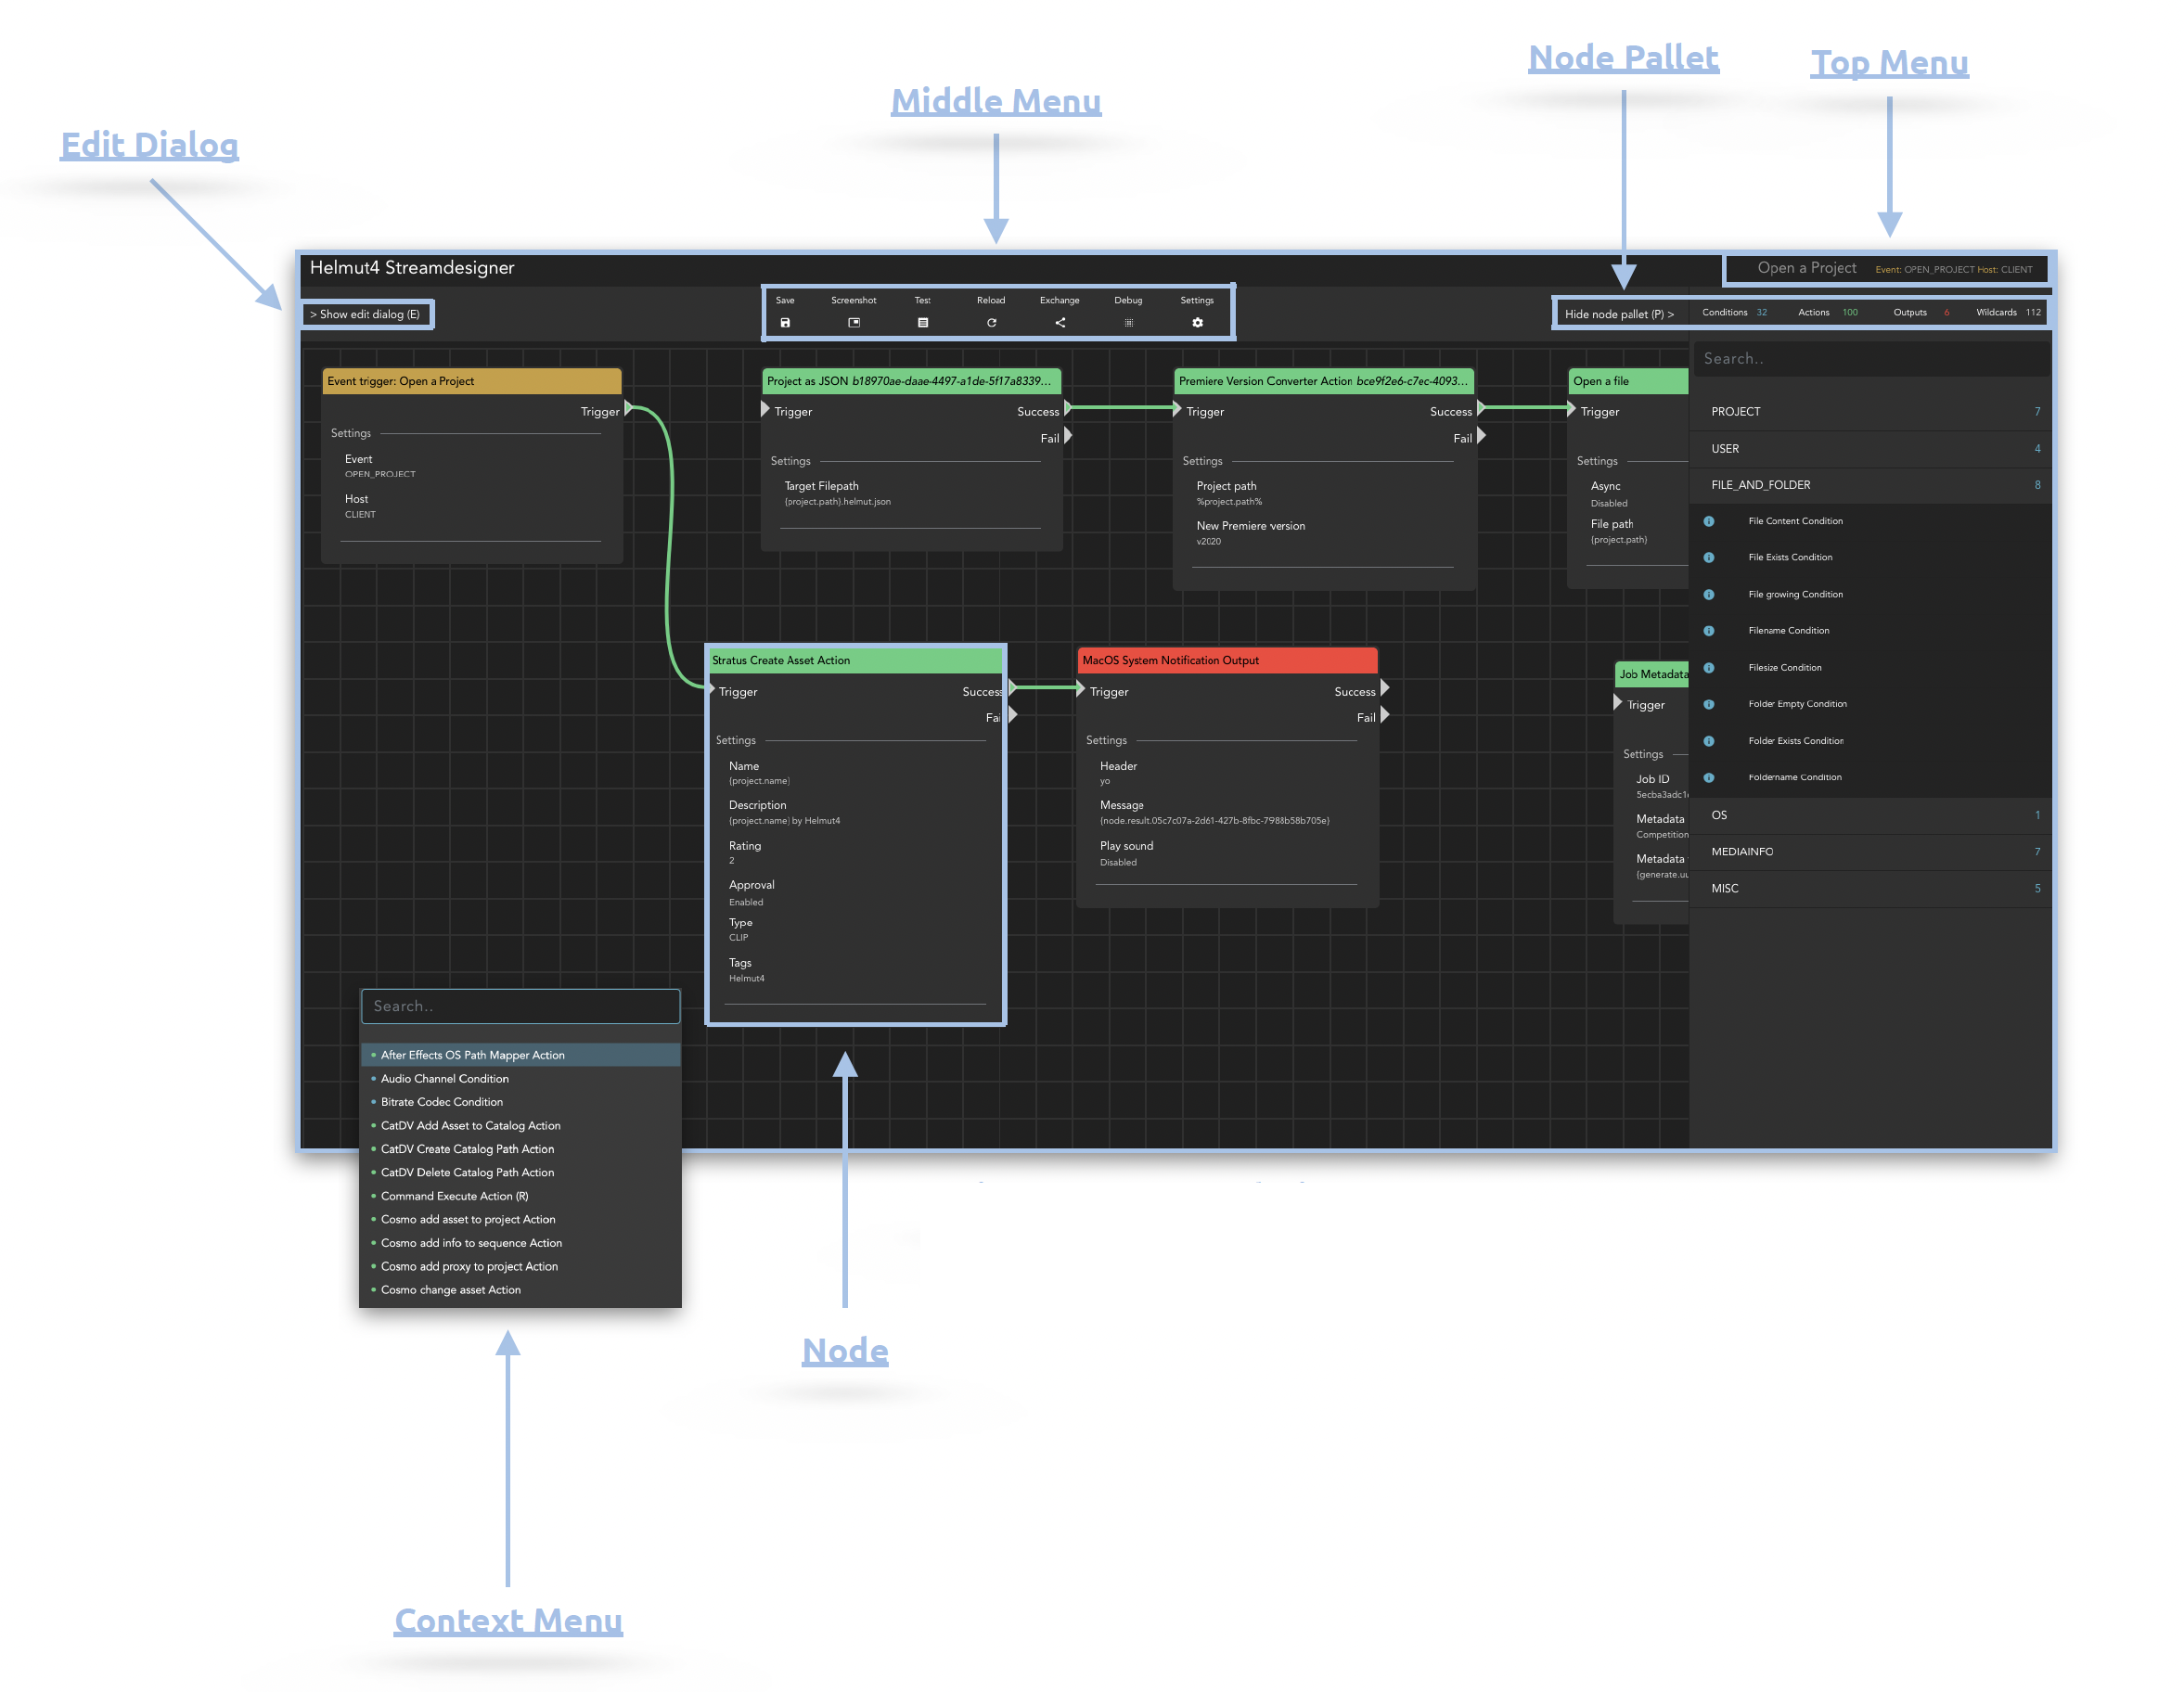Click the Exchange share icon

point(1060,323)
